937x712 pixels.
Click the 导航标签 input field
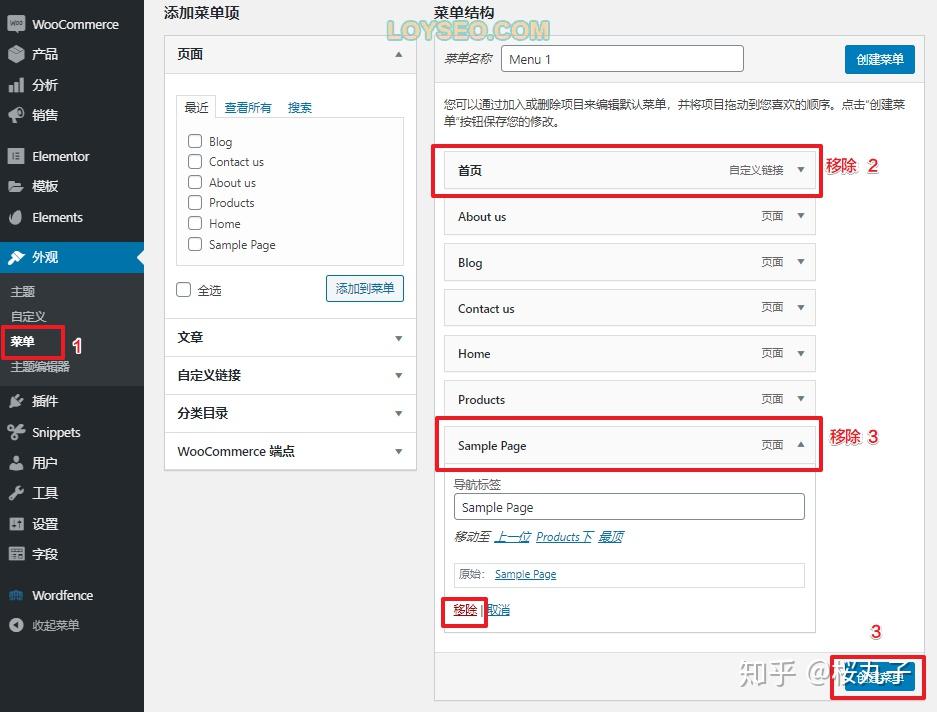tap(629, 507)
